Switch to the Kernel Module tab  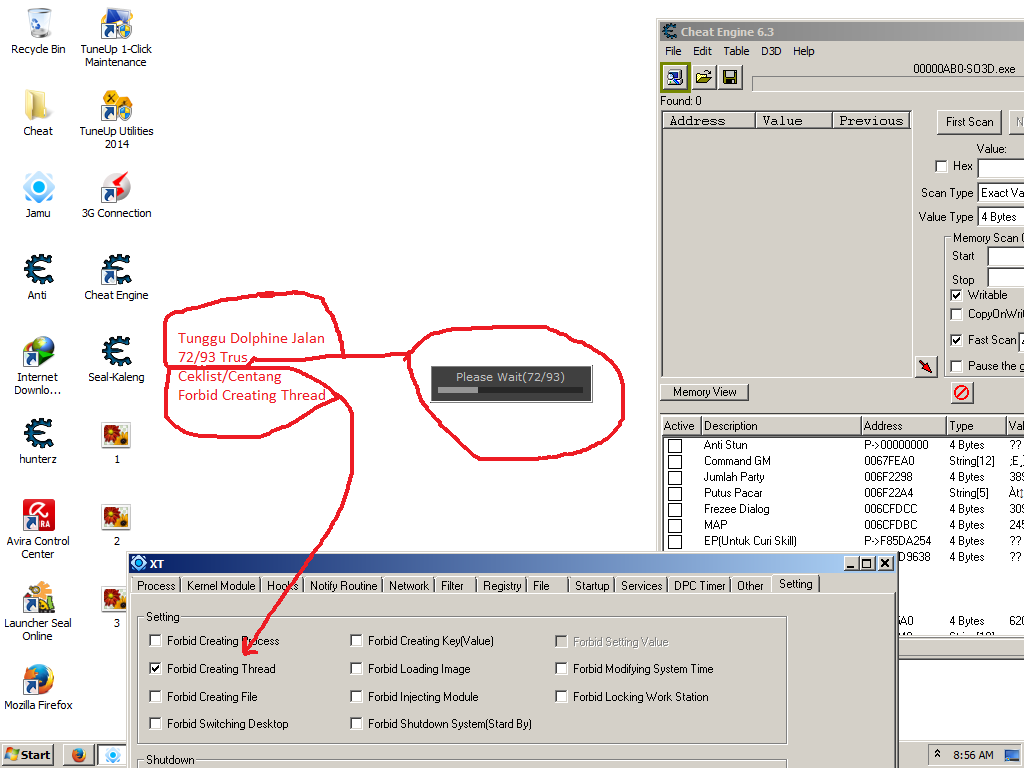click(x=221, y=586)
